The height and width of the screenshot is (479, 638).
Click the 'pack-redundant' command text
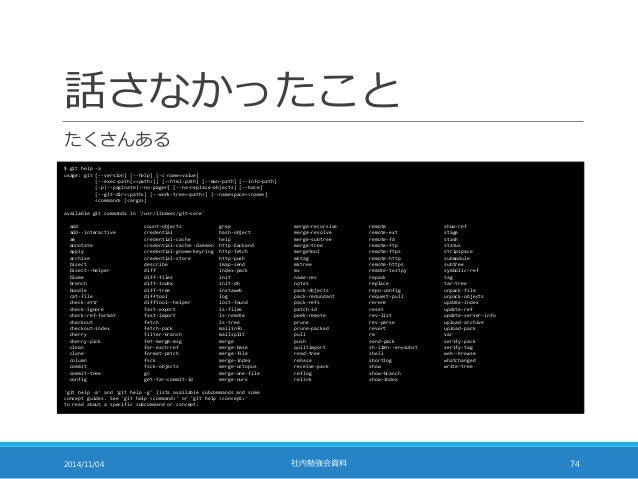pyautogui.click(x=314, y=297)
